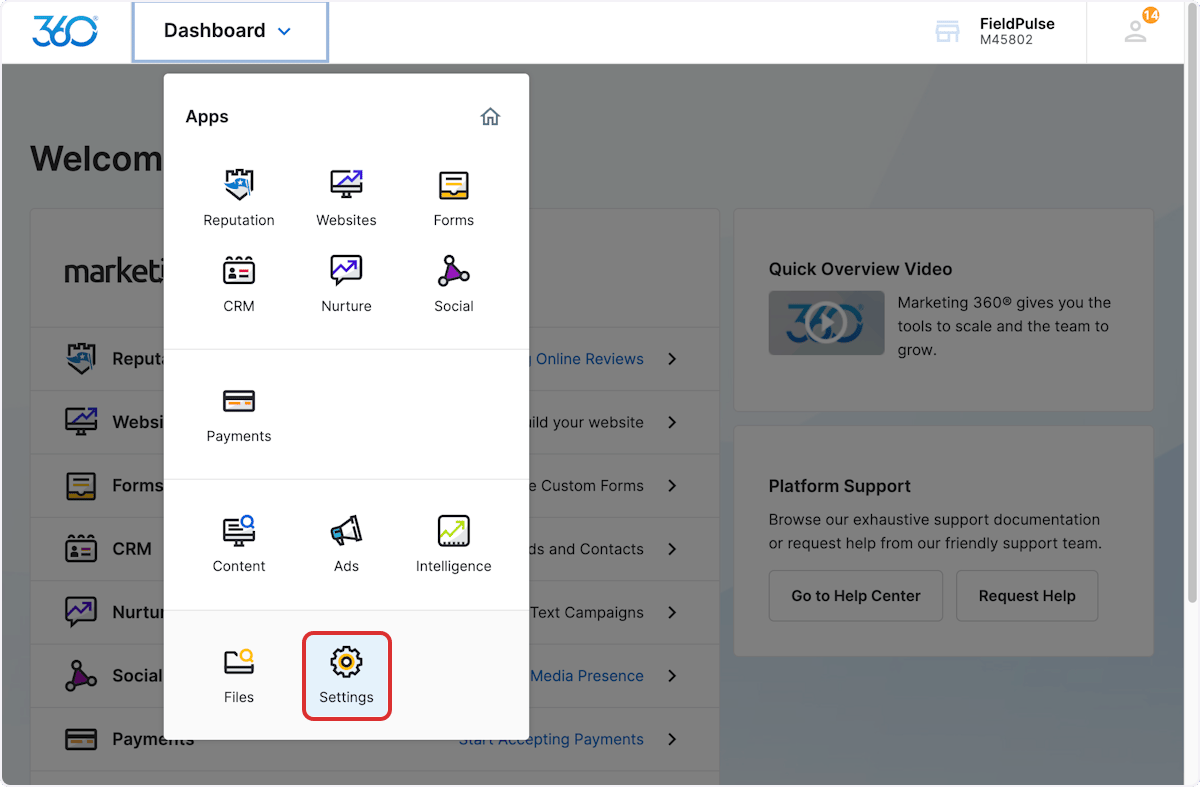Viewport: 1200px width, 787px height.
Task: Click the Forms icon in dashboard list
Action: 81,485
